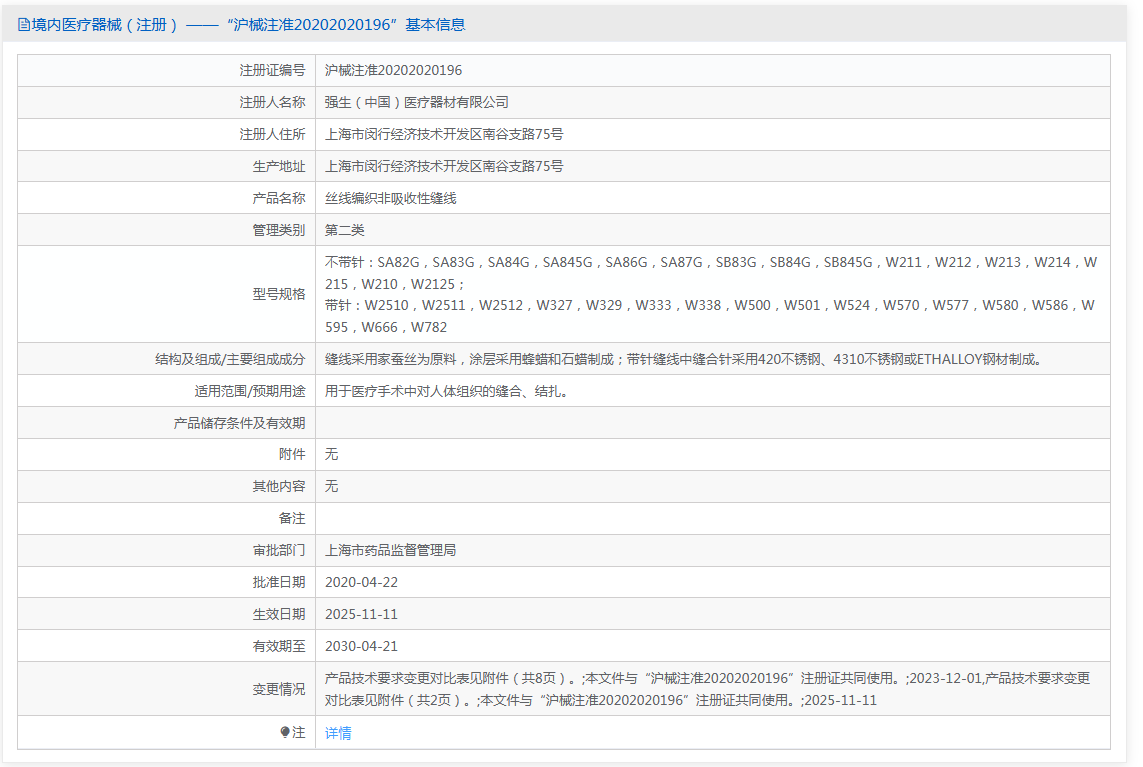Image resolution: width=1143 pixels, height=767 pixels.
Task: Click the document icon beside 境内医疗器械 title
Action: 23,25
